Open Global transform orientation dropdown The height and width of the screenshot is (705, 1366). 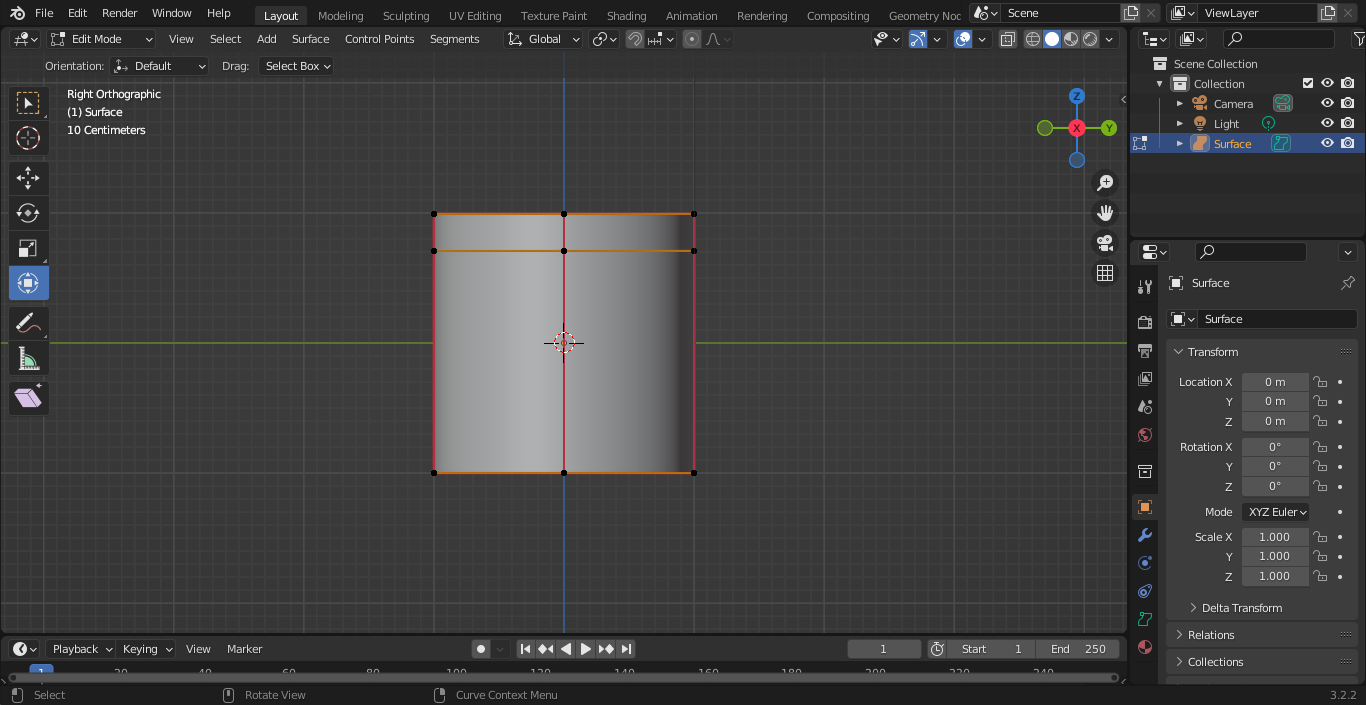(x=543, y=39)
